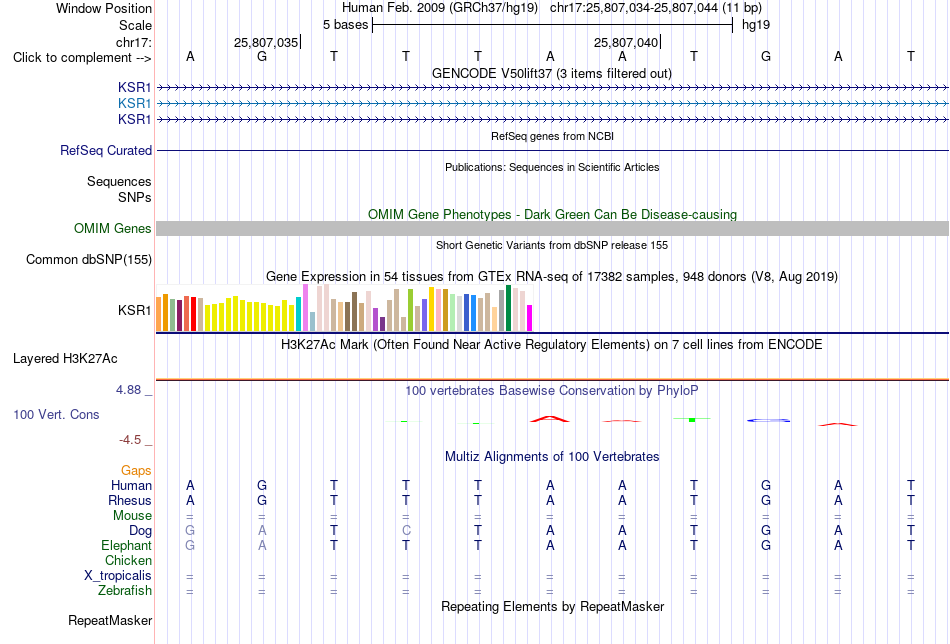Click the OMIM Gene Phenotypes track title

point(552,214)
